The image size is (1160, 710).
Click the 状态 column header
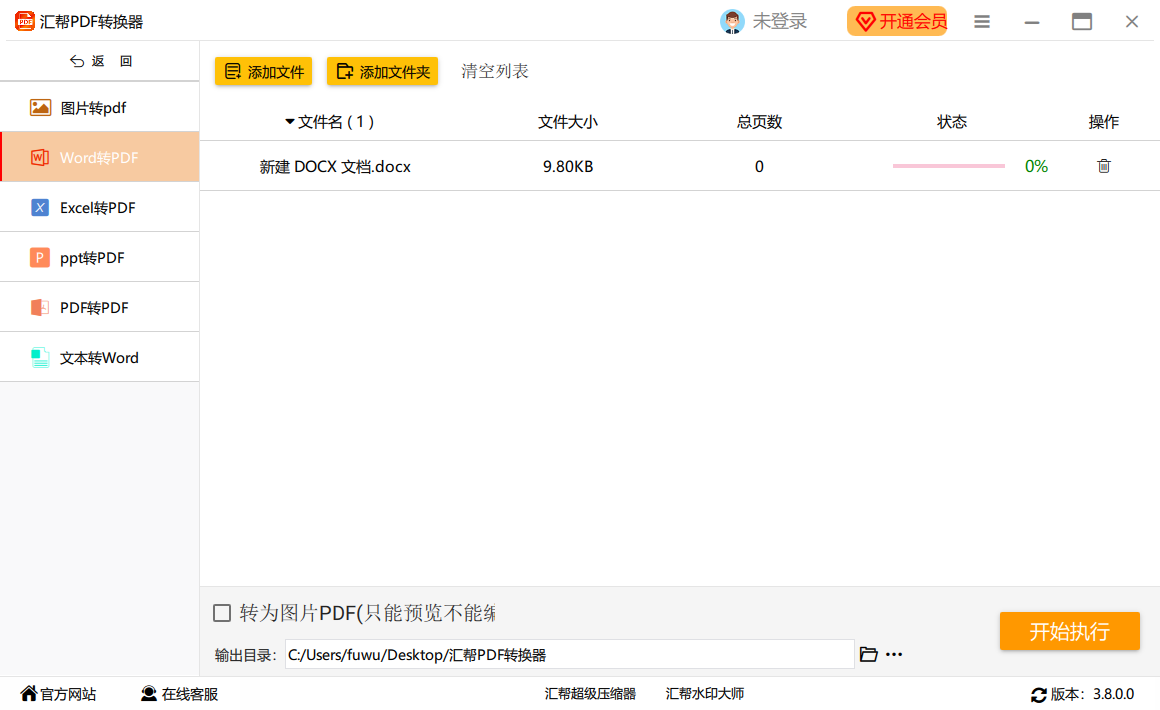coord(951,122)
